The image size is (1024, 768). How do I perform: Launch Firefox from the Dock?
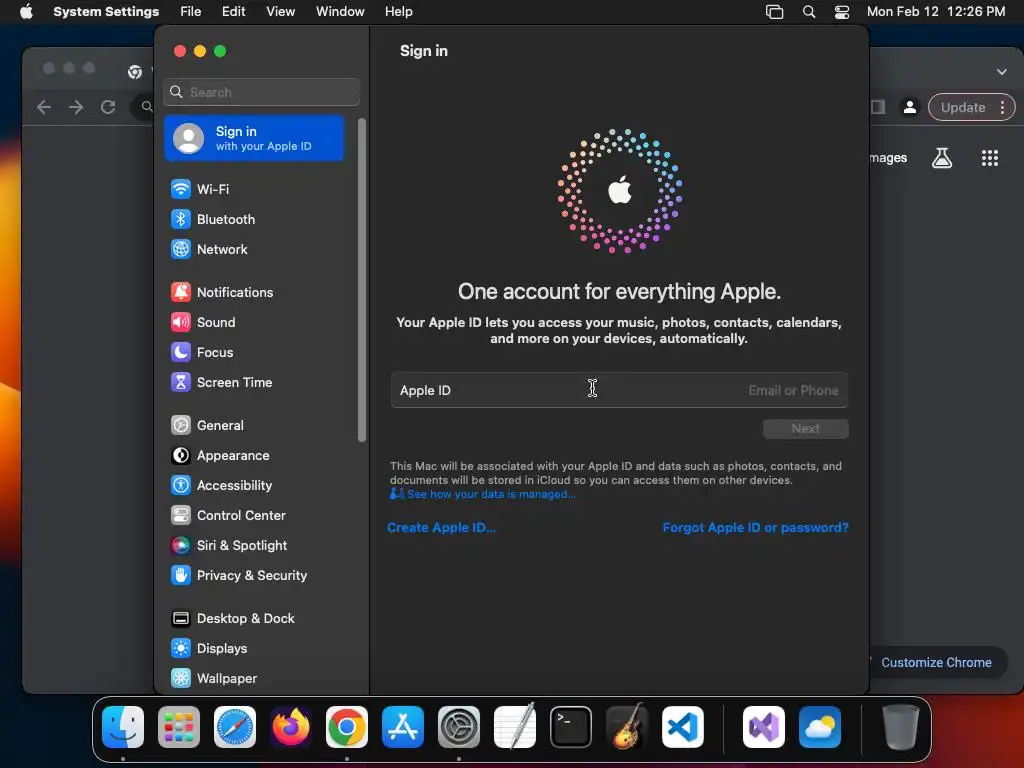(291, 727)
